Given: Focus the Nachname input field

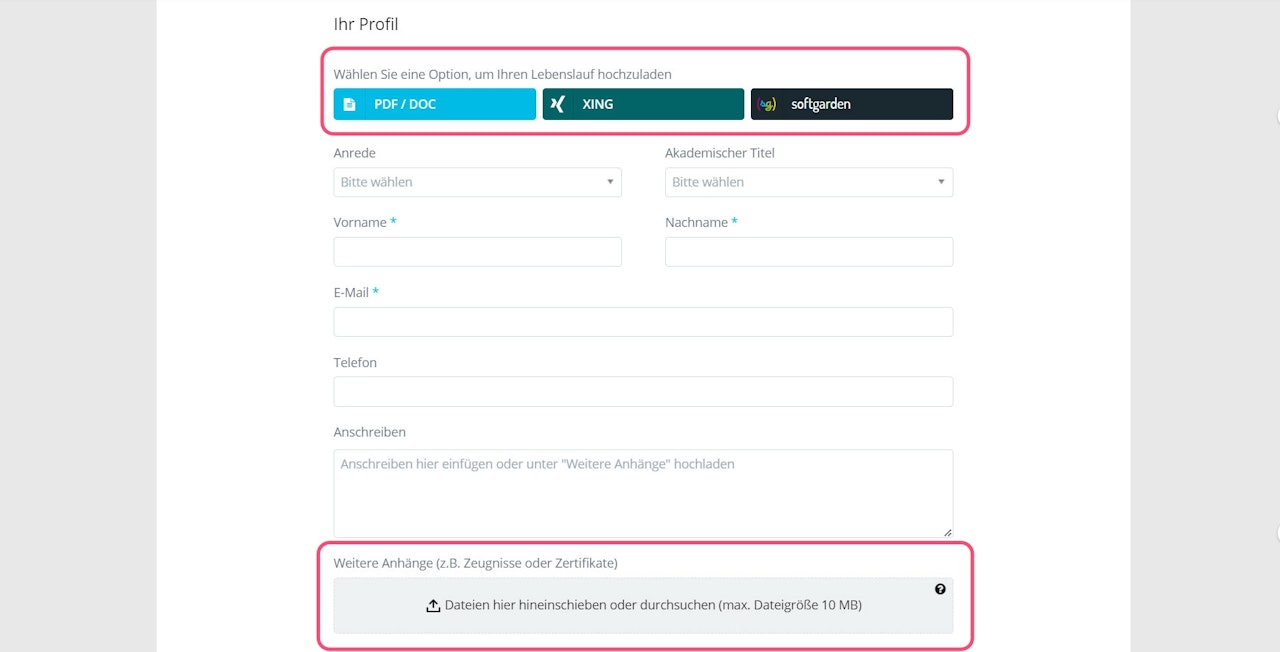Looking at the screenshot, I should [808, 252].
